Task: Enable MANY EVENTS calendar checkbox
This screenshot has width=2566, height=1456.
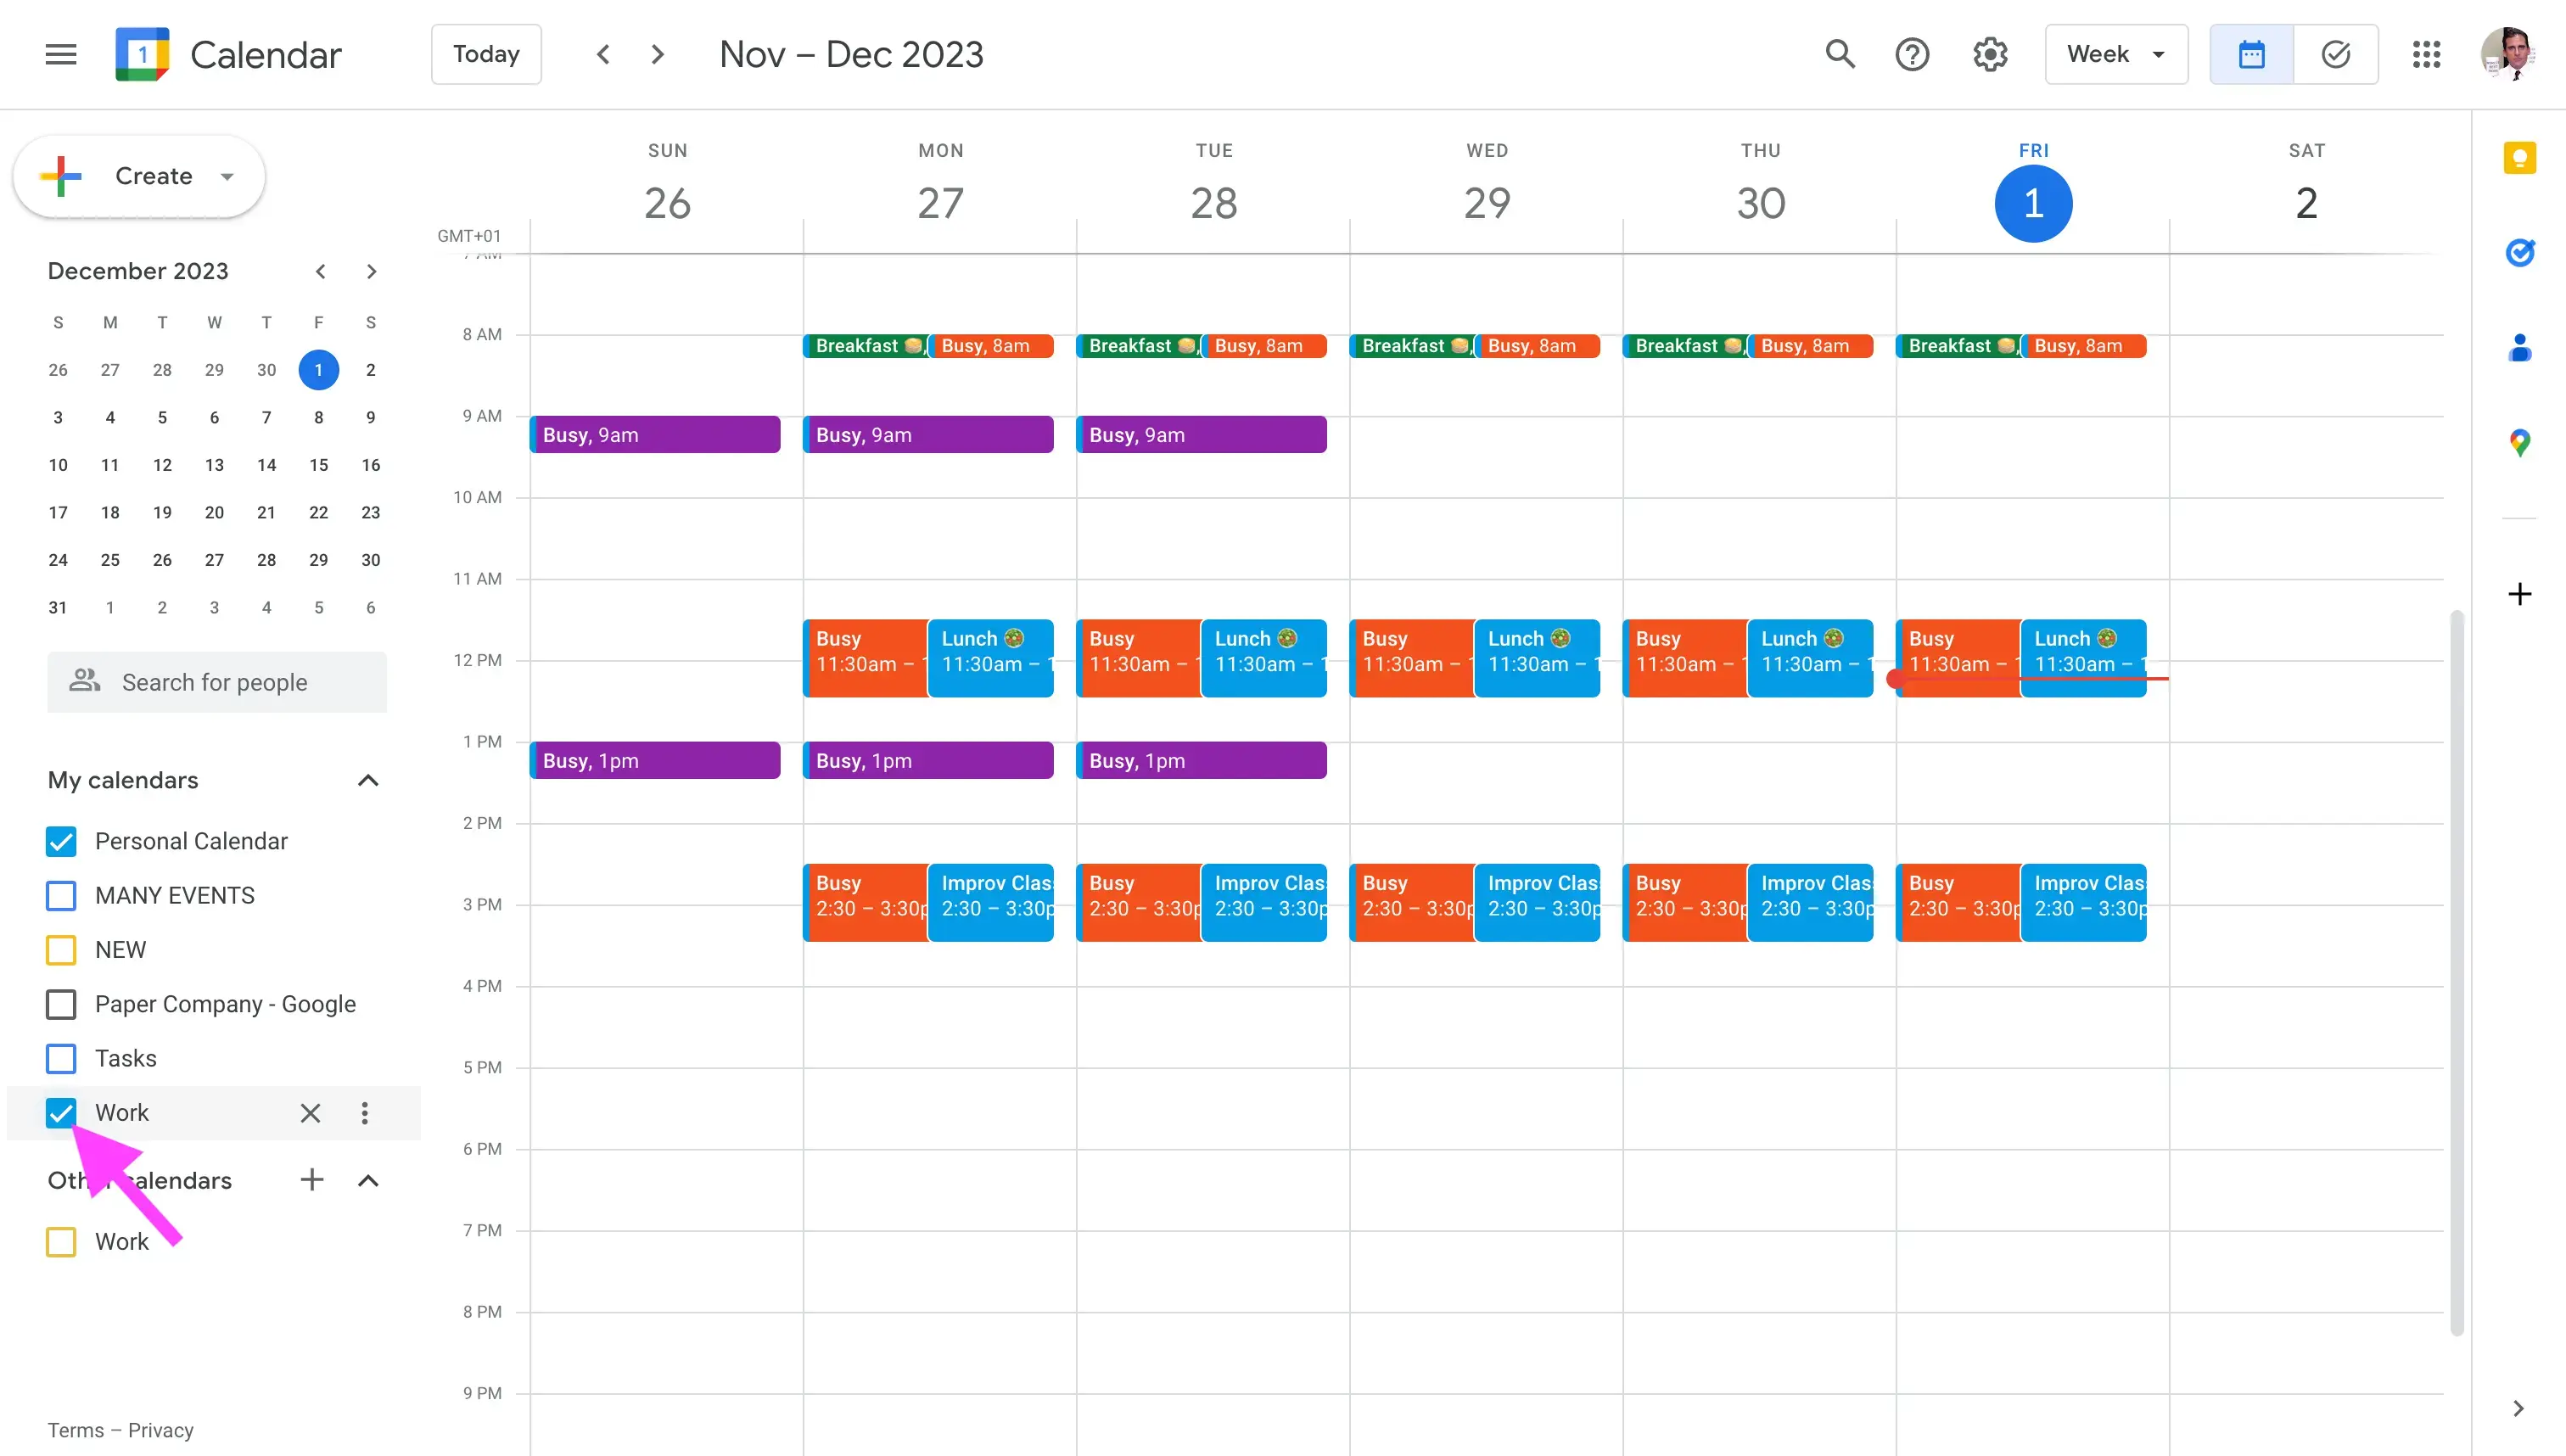Action: coord(62,895)
